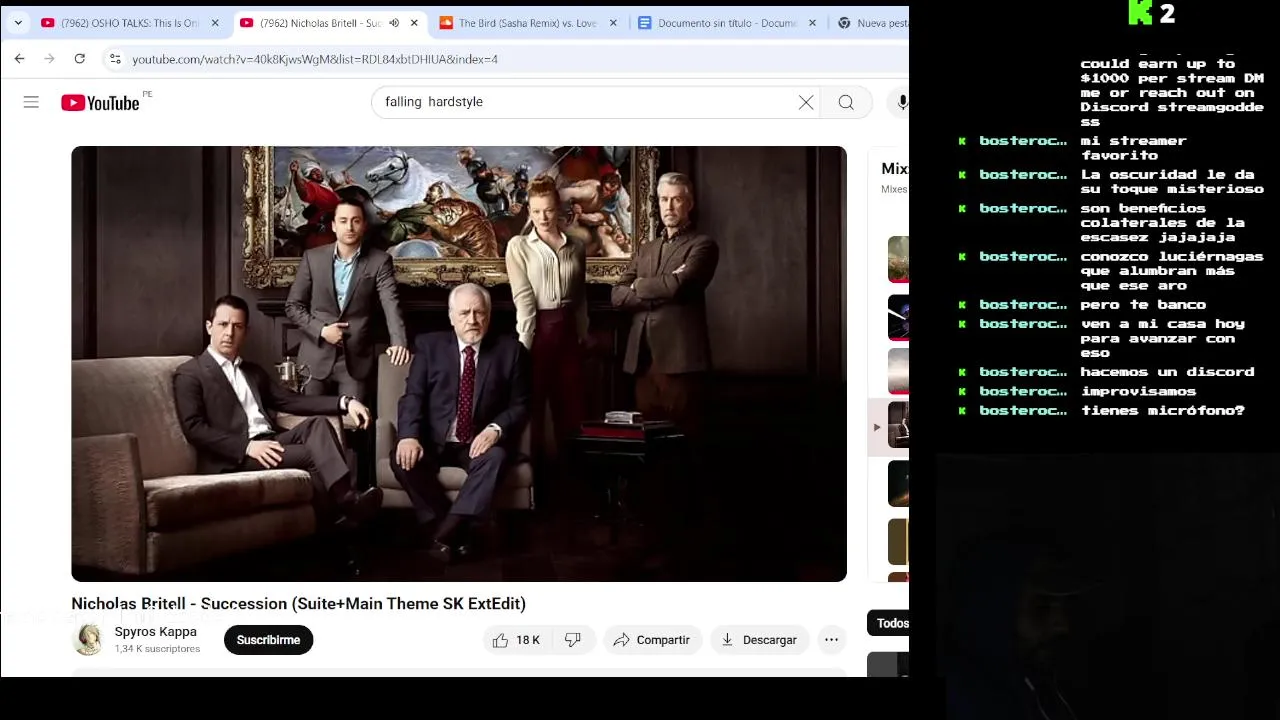Clear the search text with X

[x=806, y=102]
